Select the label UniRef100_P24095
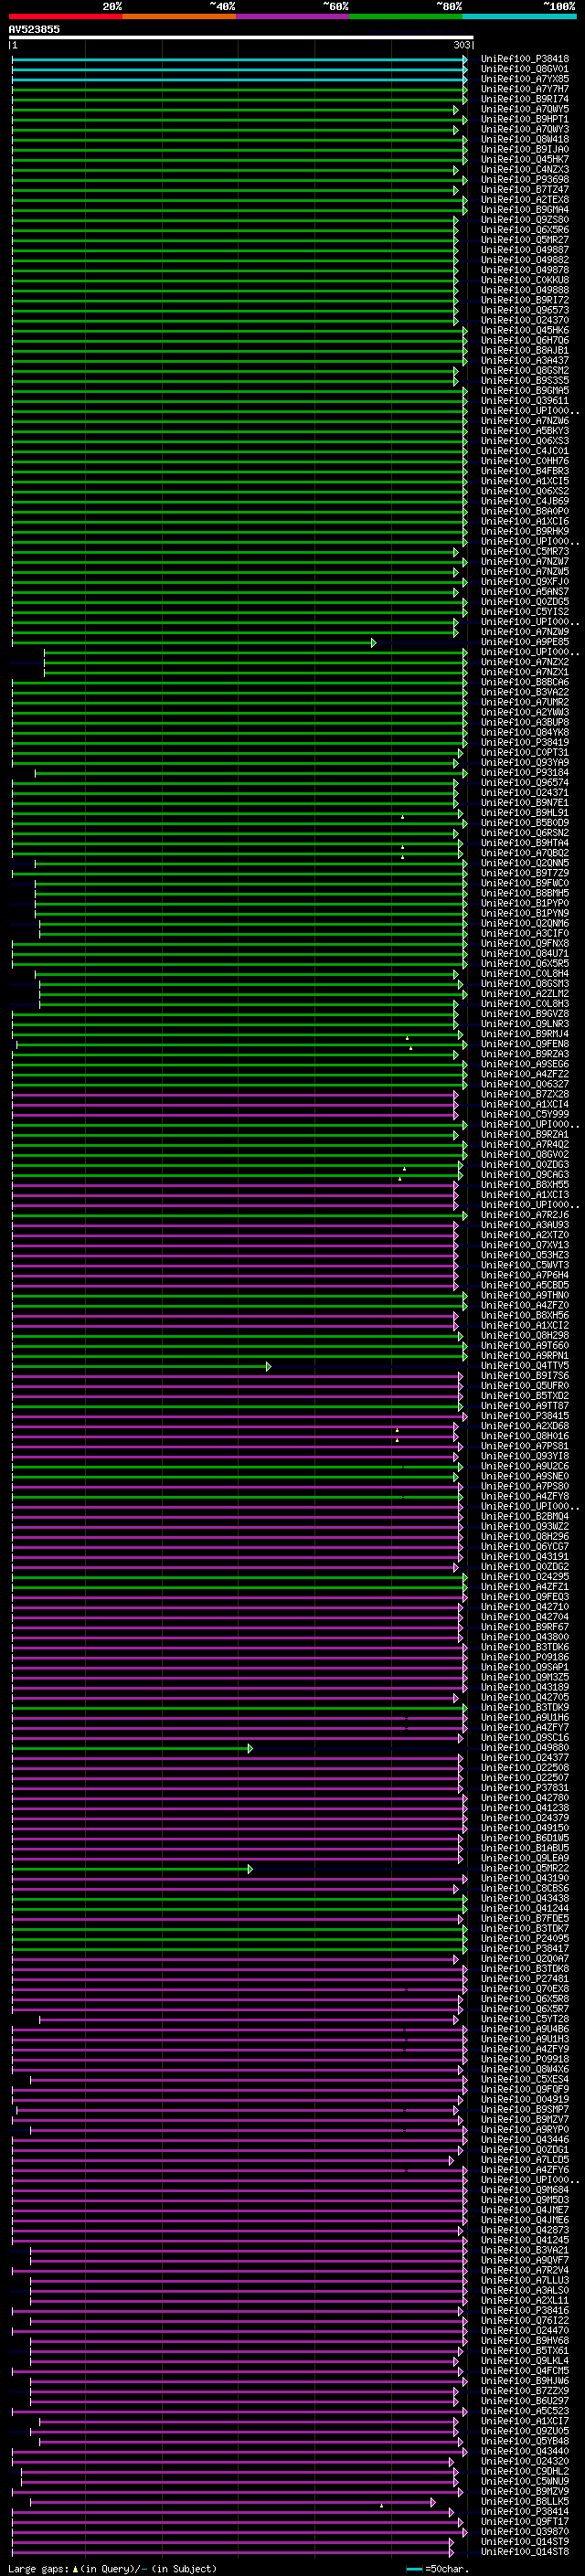Screen dimensions: 585x2576 [525, 1939]
